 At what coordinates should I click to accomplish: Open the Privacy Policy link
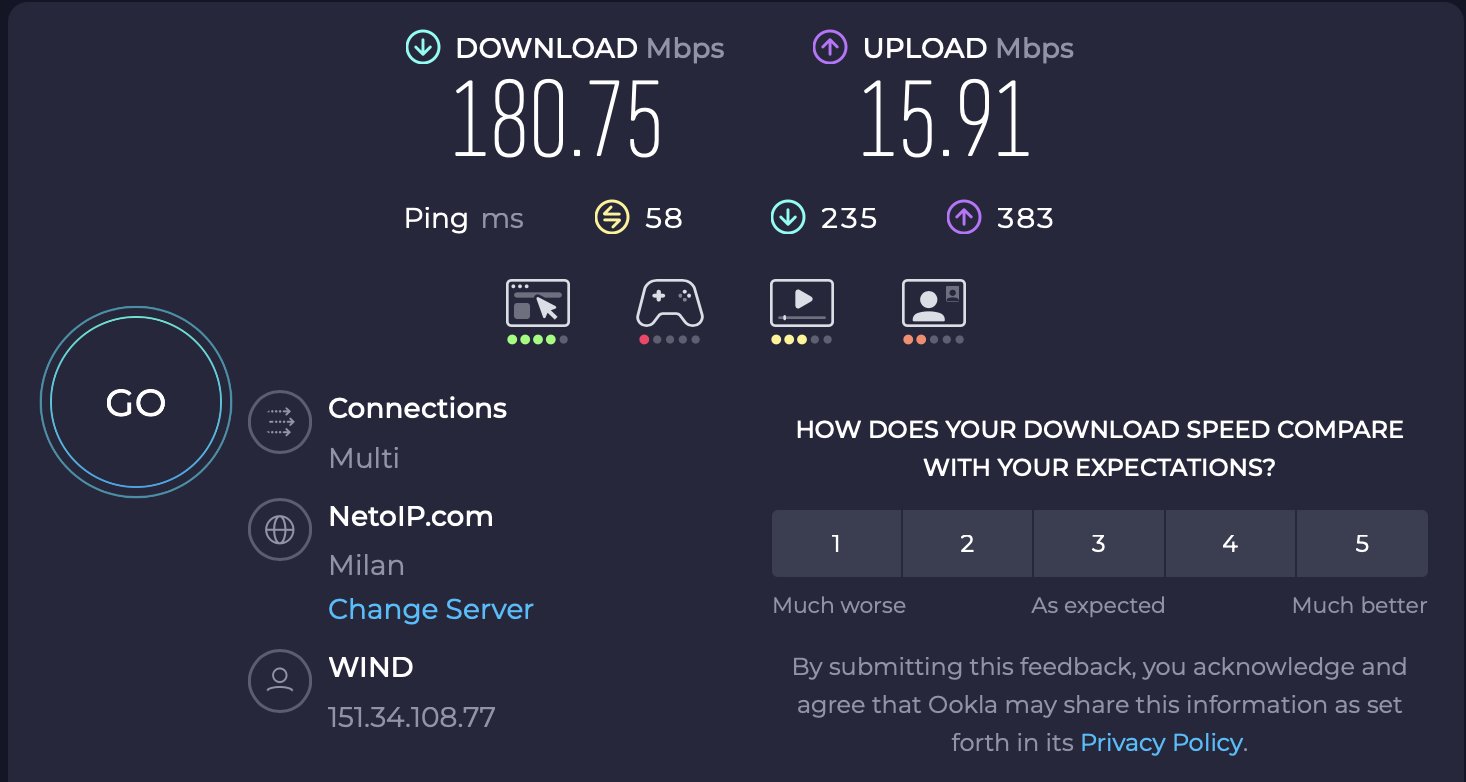pyautogui.click(x=1162, y=743)
